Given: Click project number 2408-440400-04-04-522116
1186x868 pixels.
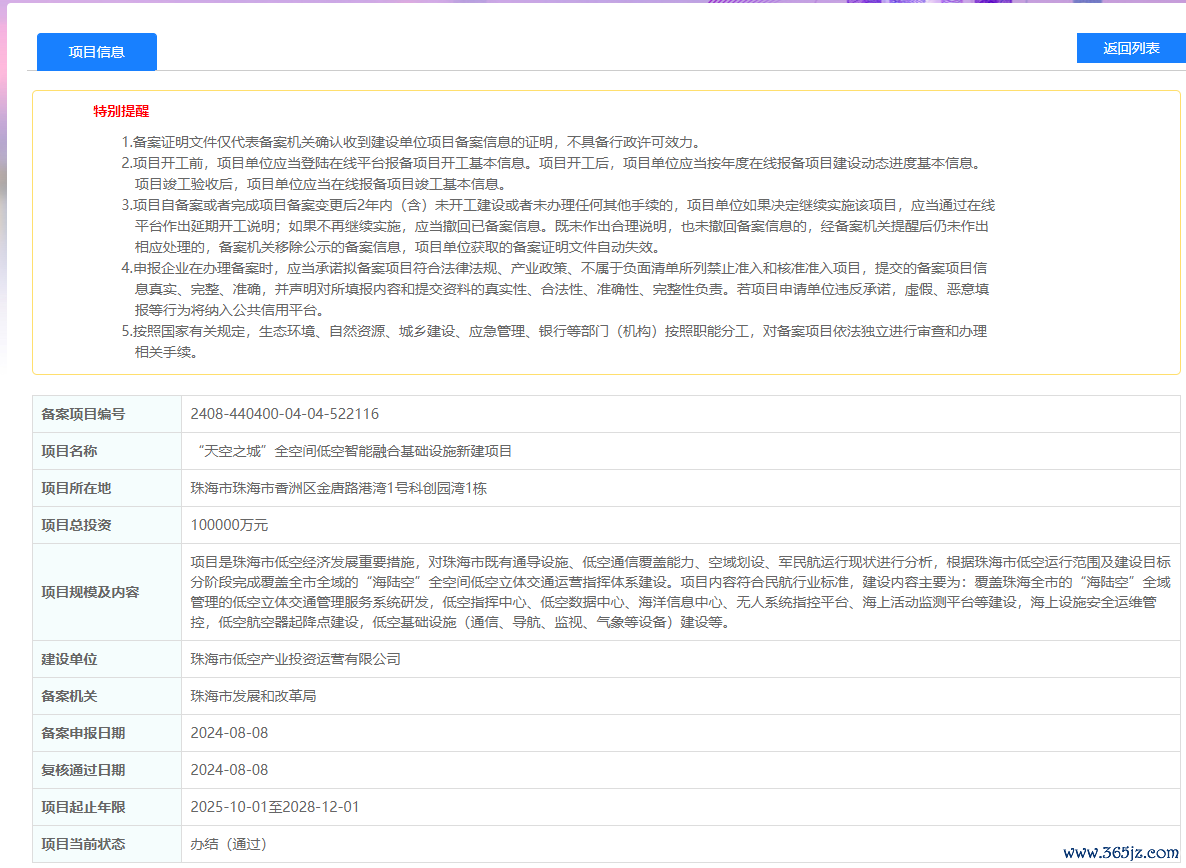Looking at the screenshot, I should pos(285,414).
